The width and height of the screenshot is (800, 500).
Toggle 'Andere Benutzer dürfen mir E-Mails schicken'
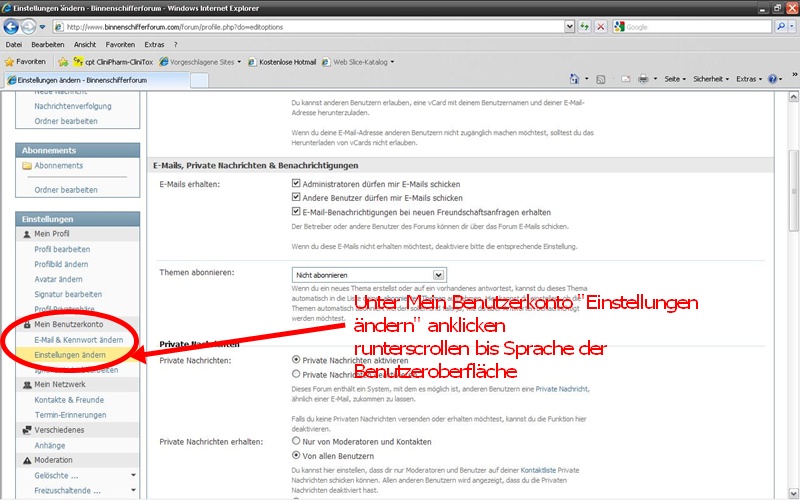click(x=296, y=198)
